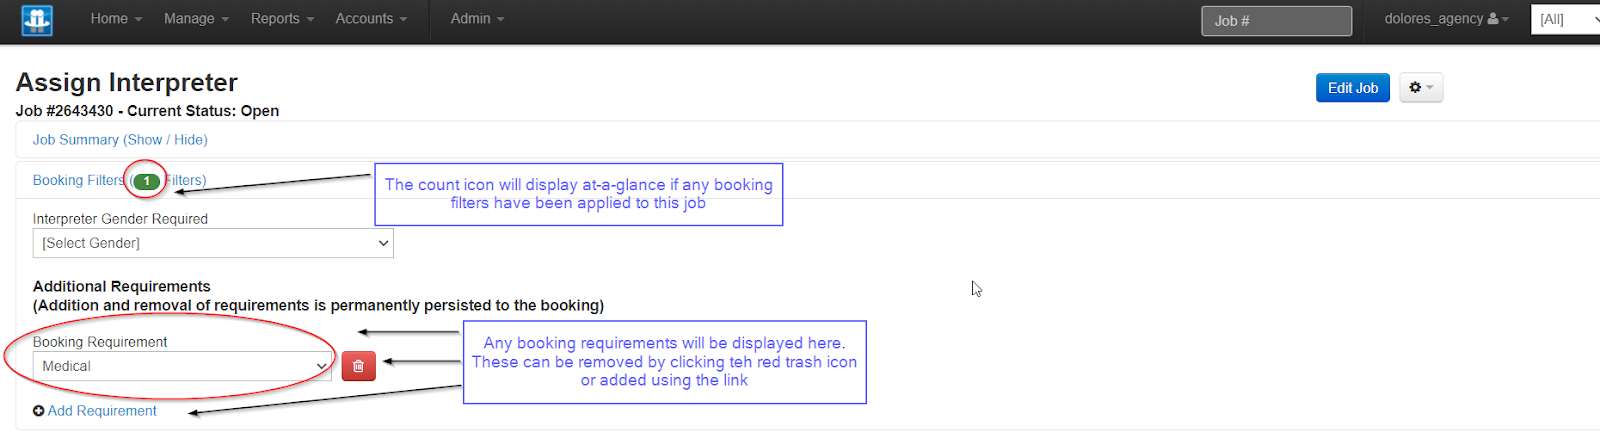The width and height of the screenshot is (1600, 432).
Task: Open the Booking Requirement Medical dropdown
Action: [183, 366]
